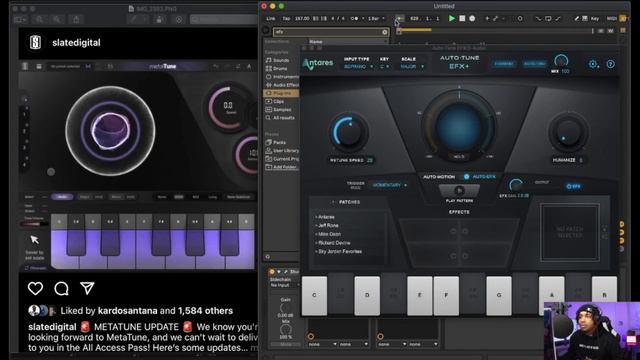
Task: Click Play Pattern button in Auto-Tune
Action: click(x=459, y=191)
